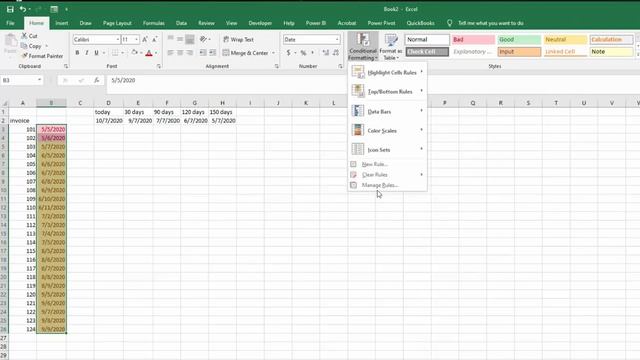Click the Name Box showing B3
This screenshot has height=360, width=640.
point(22,80)
